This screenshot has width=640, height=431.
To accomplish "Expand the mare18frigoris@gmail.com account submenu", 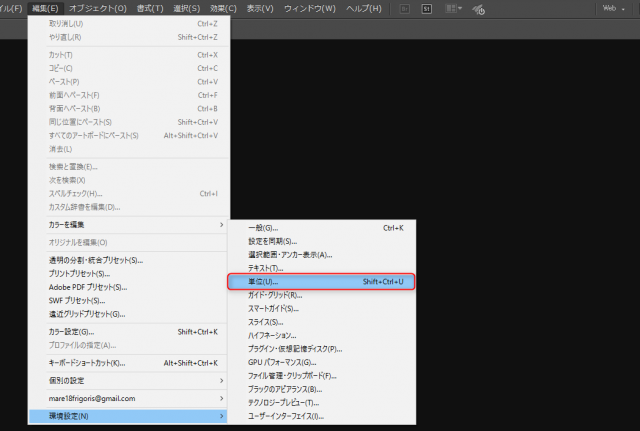I will (x=134, y=398).
